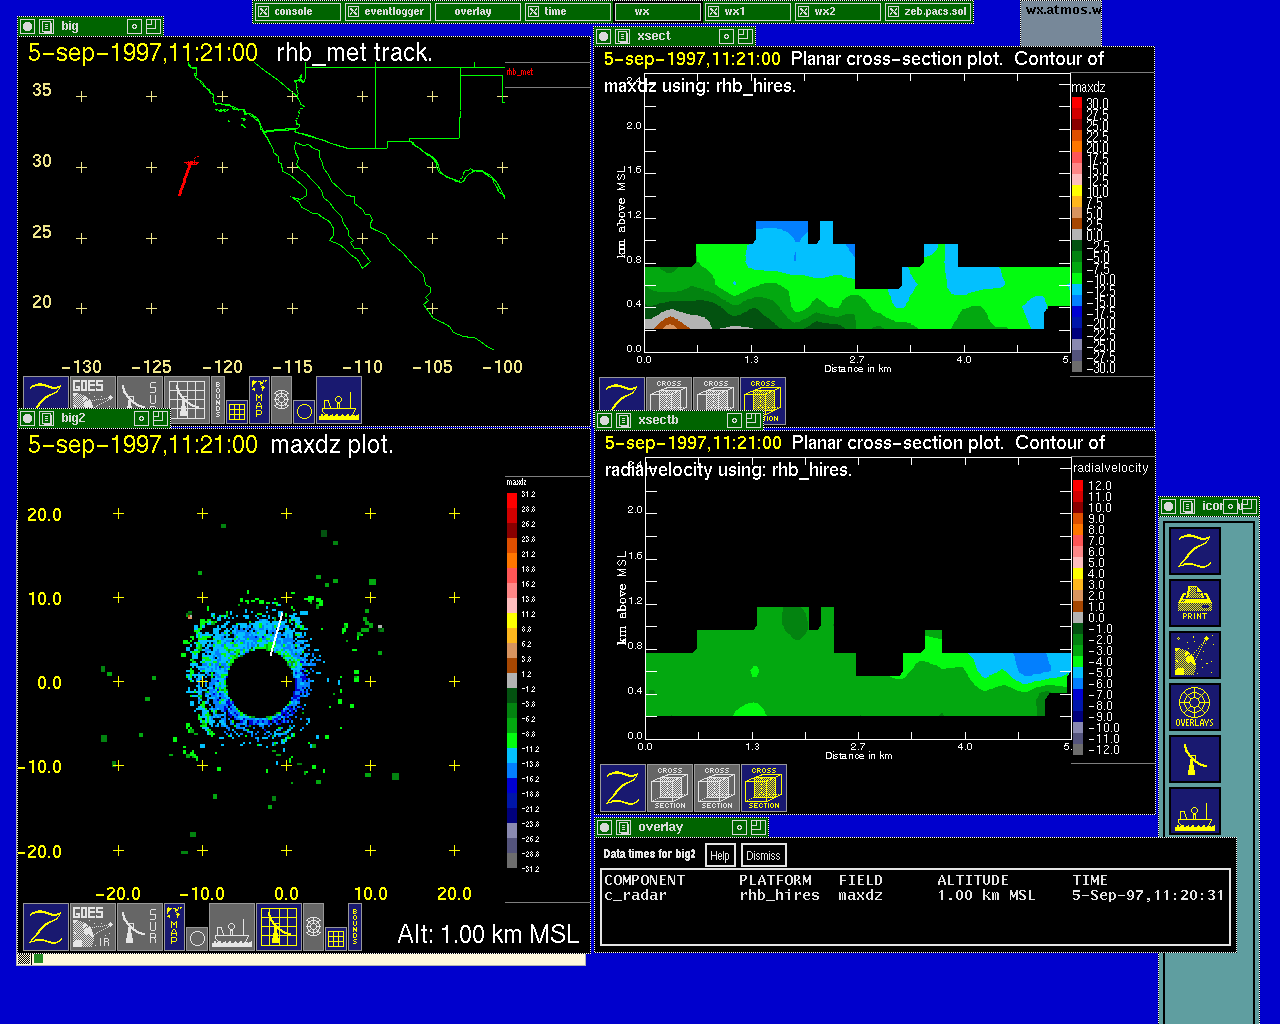Select the satellite icon in icon panel
The image size is (1280, 1024).
point(1195,655)
